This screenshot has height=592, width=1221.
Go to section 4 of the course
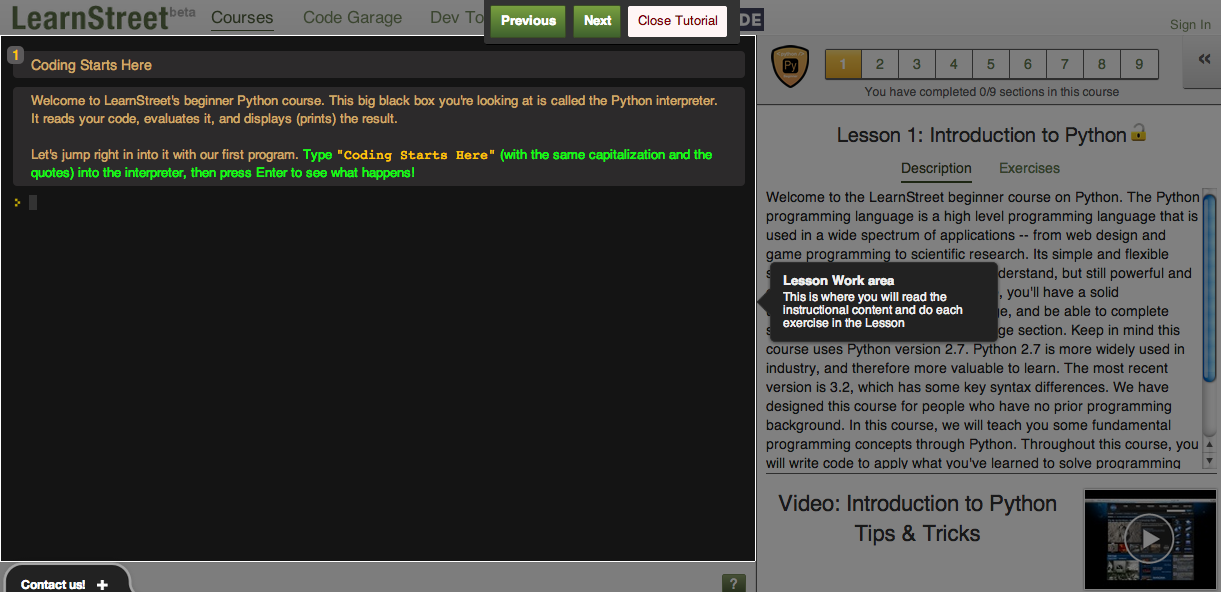click(x=954, y=64)
